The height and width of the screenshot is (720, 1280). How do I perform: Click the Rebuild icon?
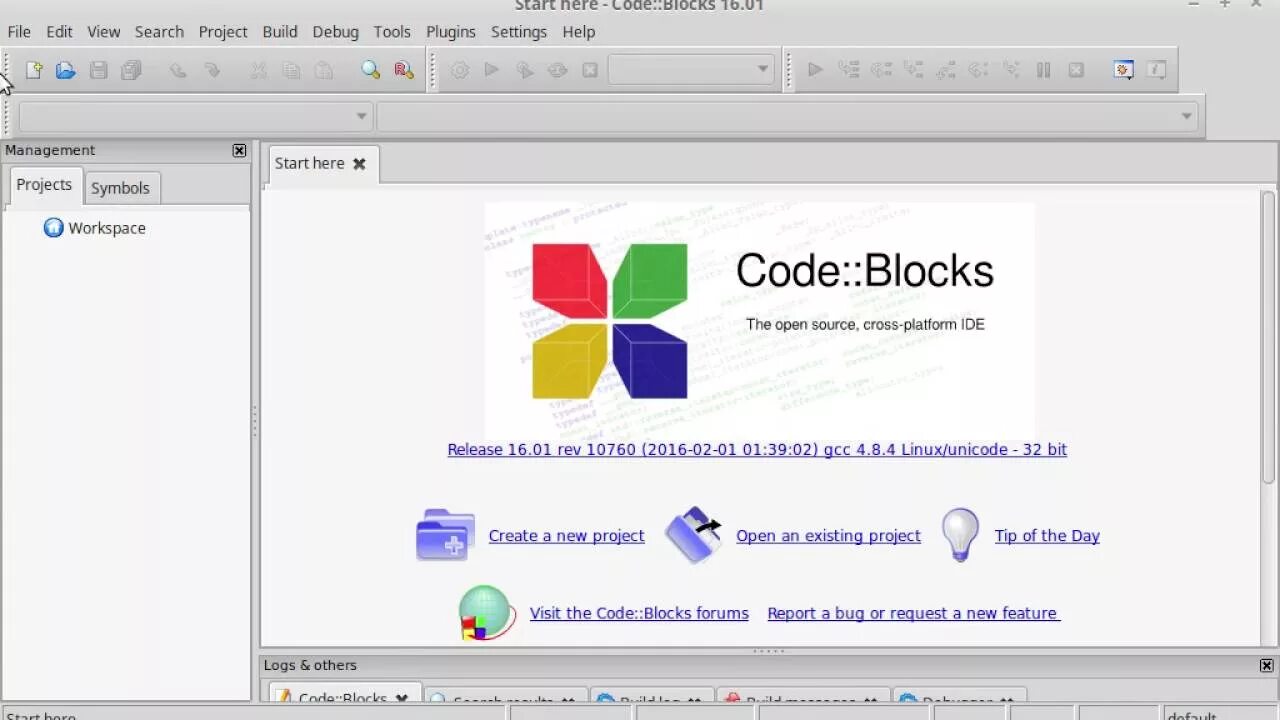coord(557,70)
